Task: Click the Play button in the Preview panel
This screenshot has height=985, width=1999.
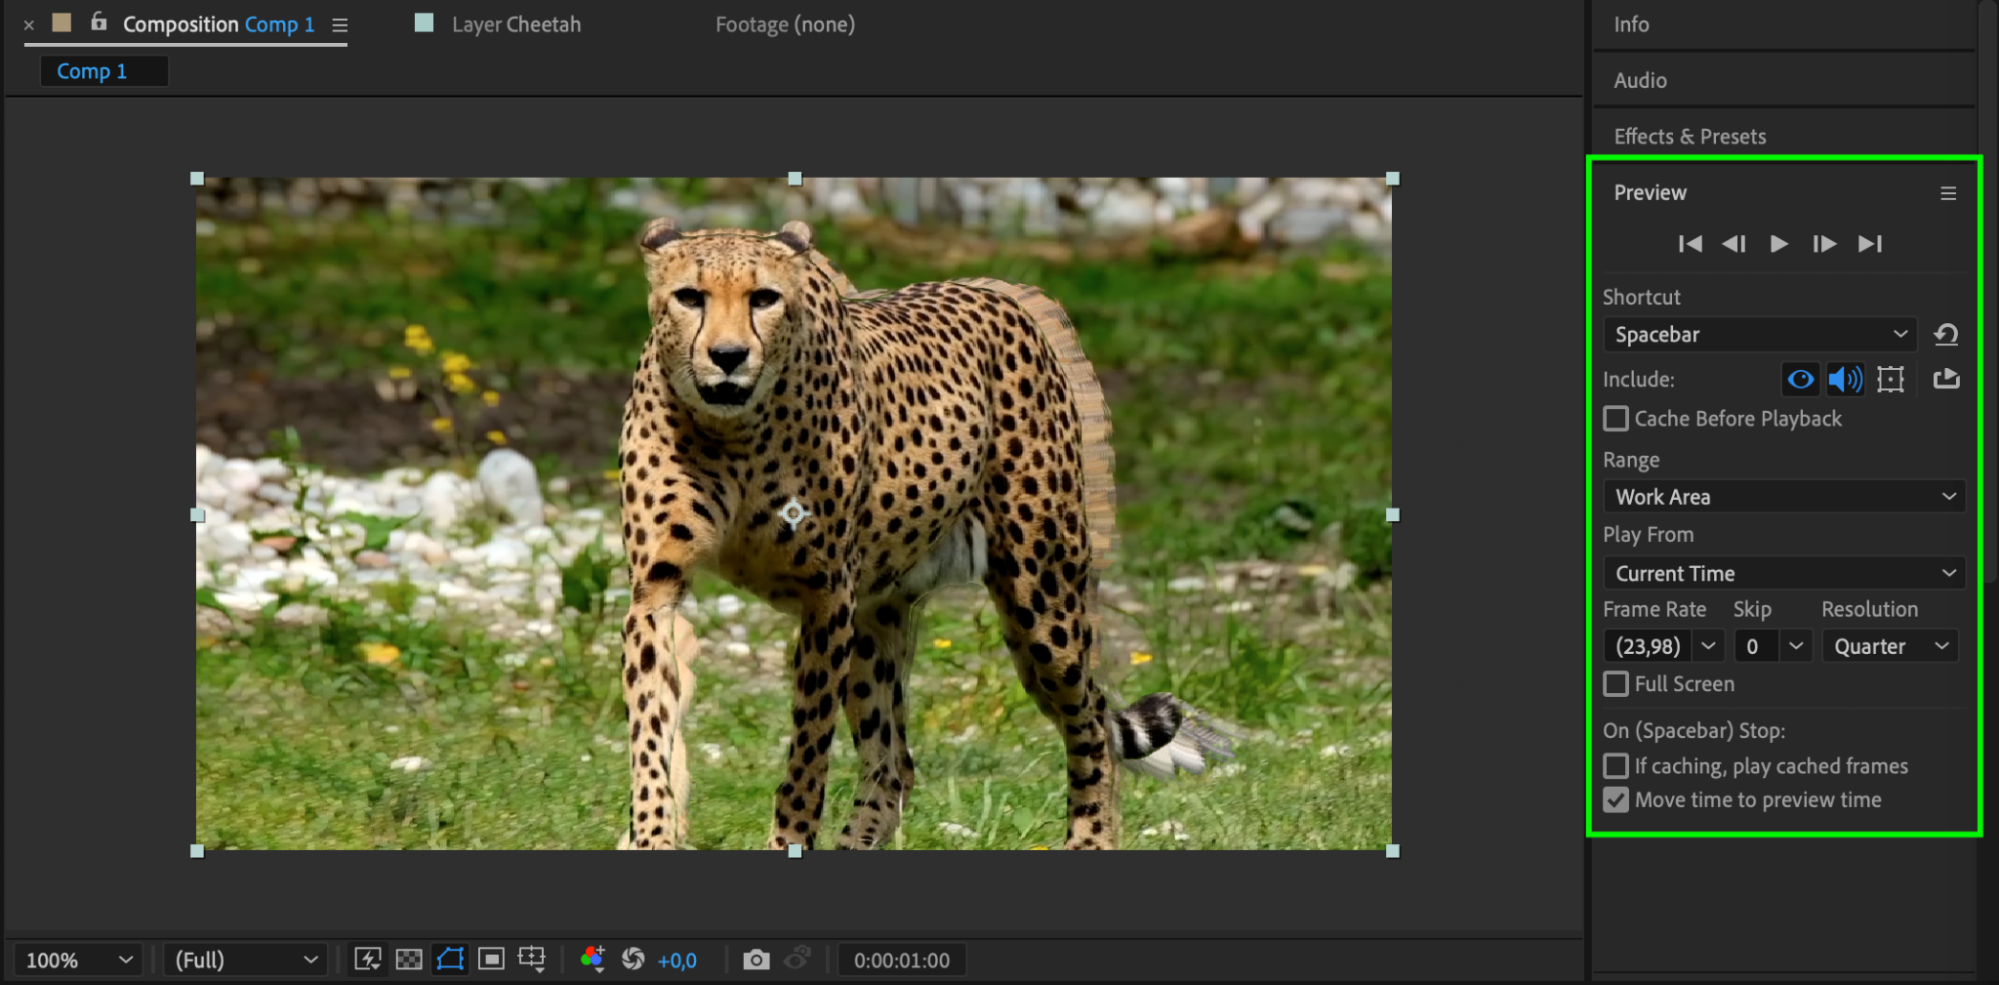Action: click(x=1778, y=244)
